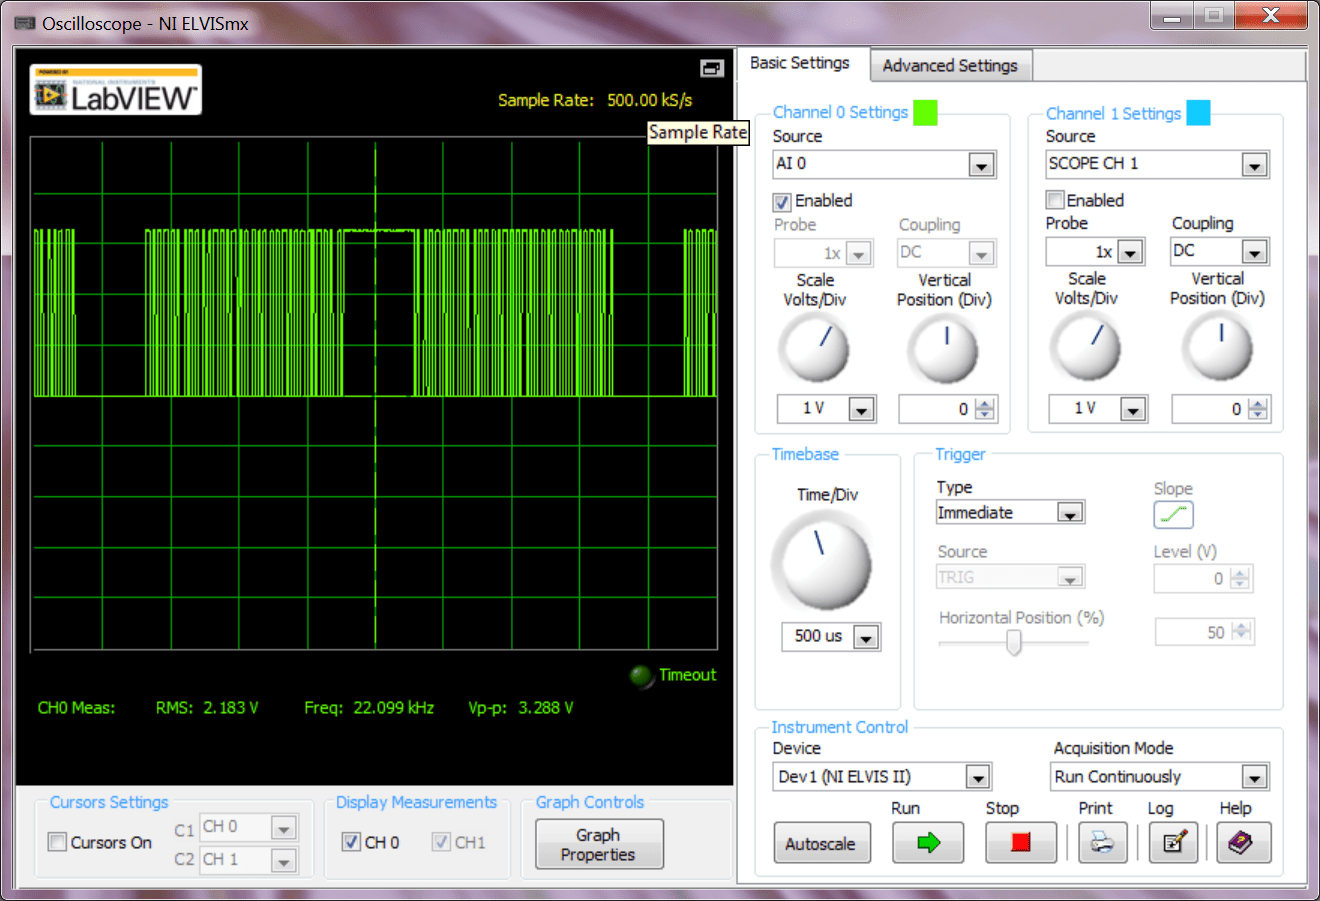1320x901 pixels.
Task: Click the red Stop button
Action: coord(1020,842)
